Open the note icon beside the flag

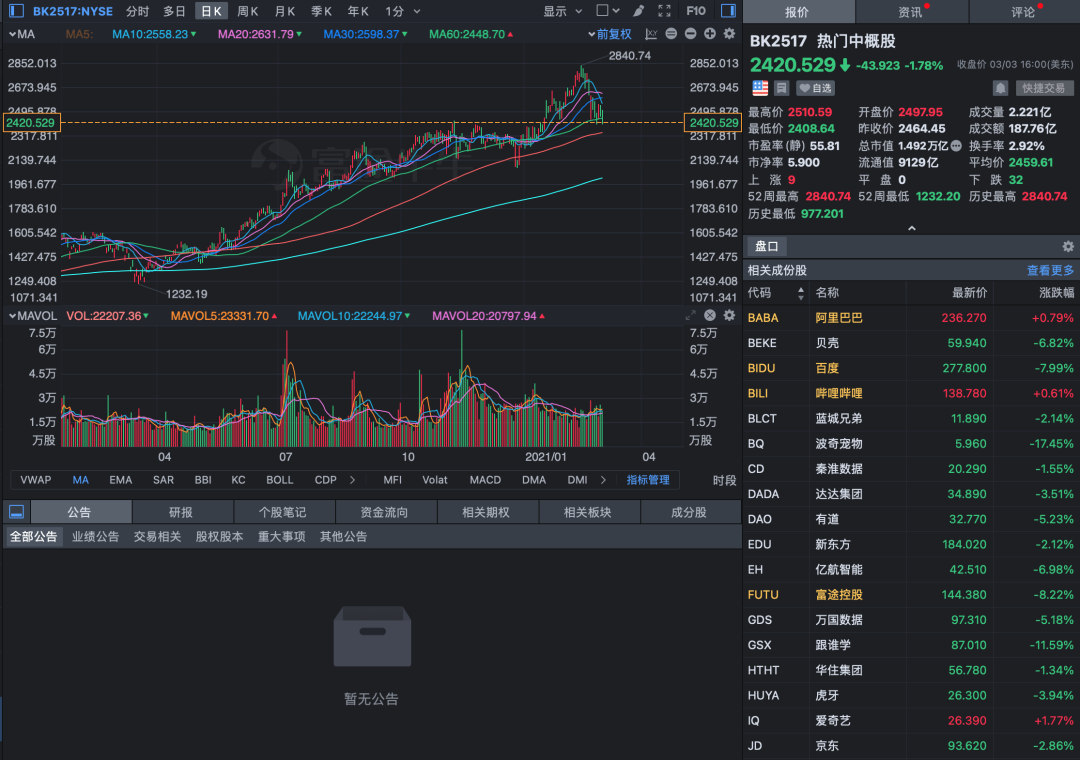click(x=781, y=88)
